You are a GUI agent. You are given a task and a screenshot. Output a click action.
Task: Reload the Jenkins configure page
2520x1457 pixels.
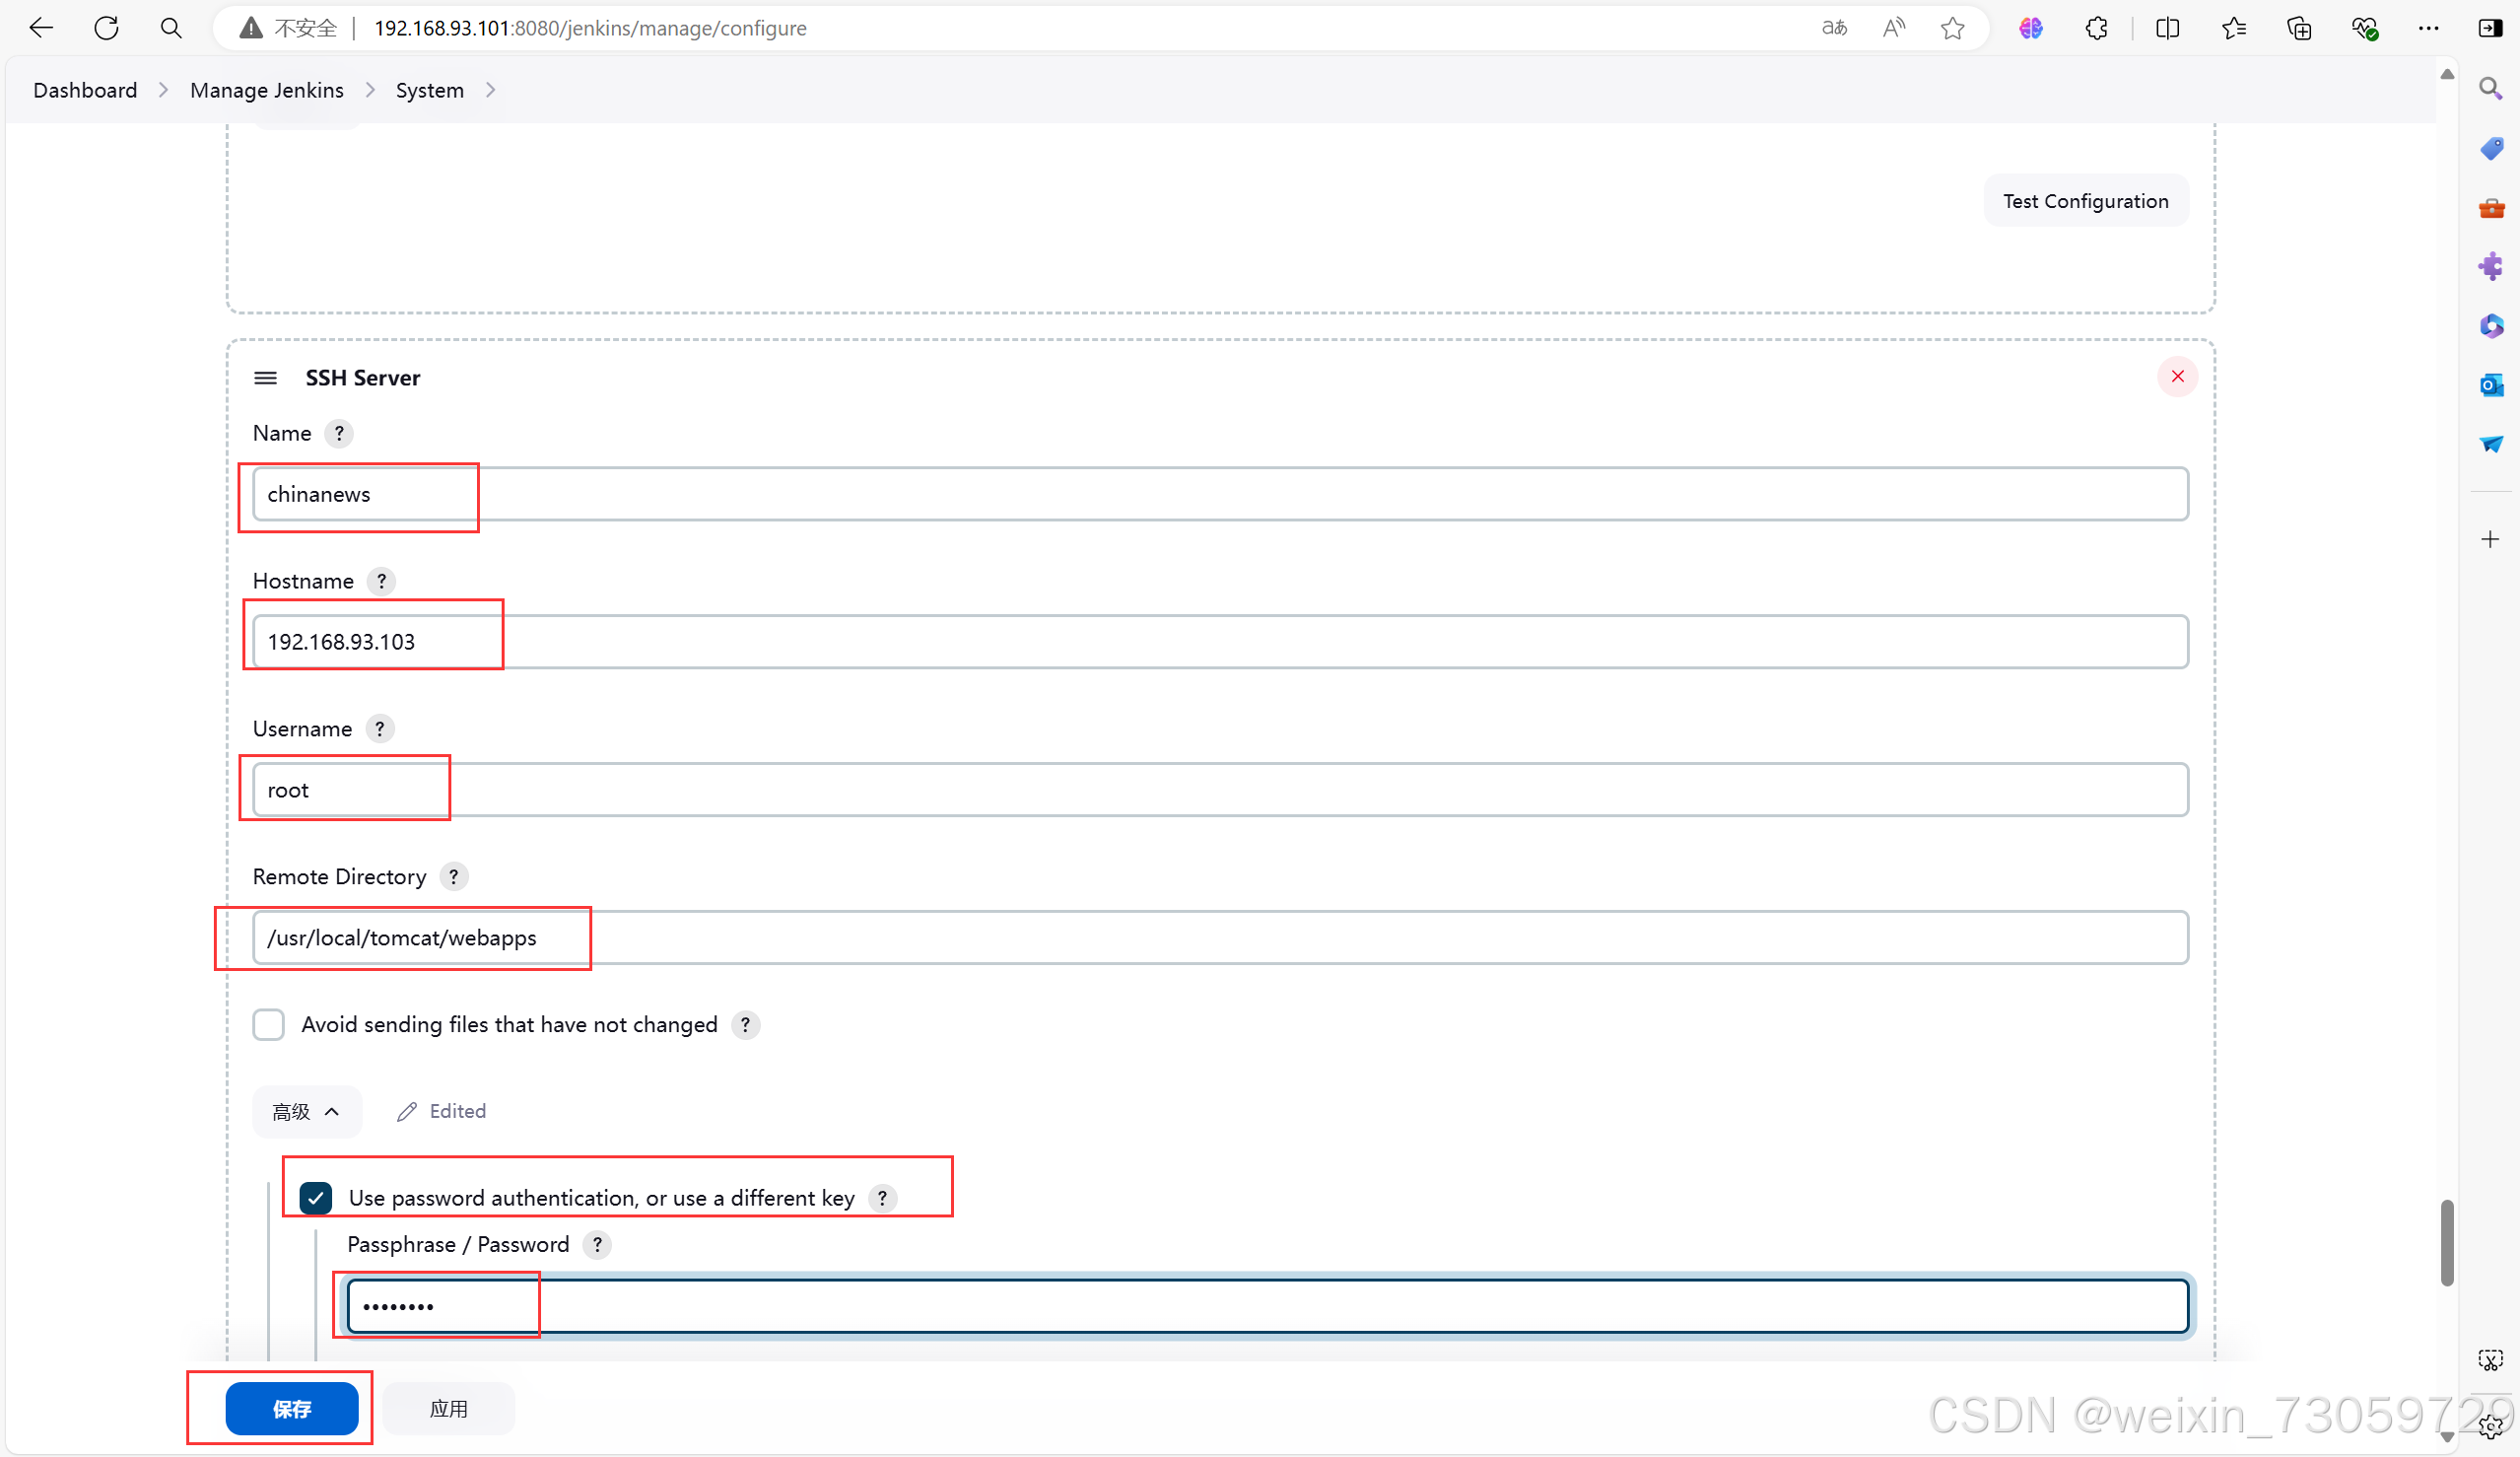click(106, 28)
